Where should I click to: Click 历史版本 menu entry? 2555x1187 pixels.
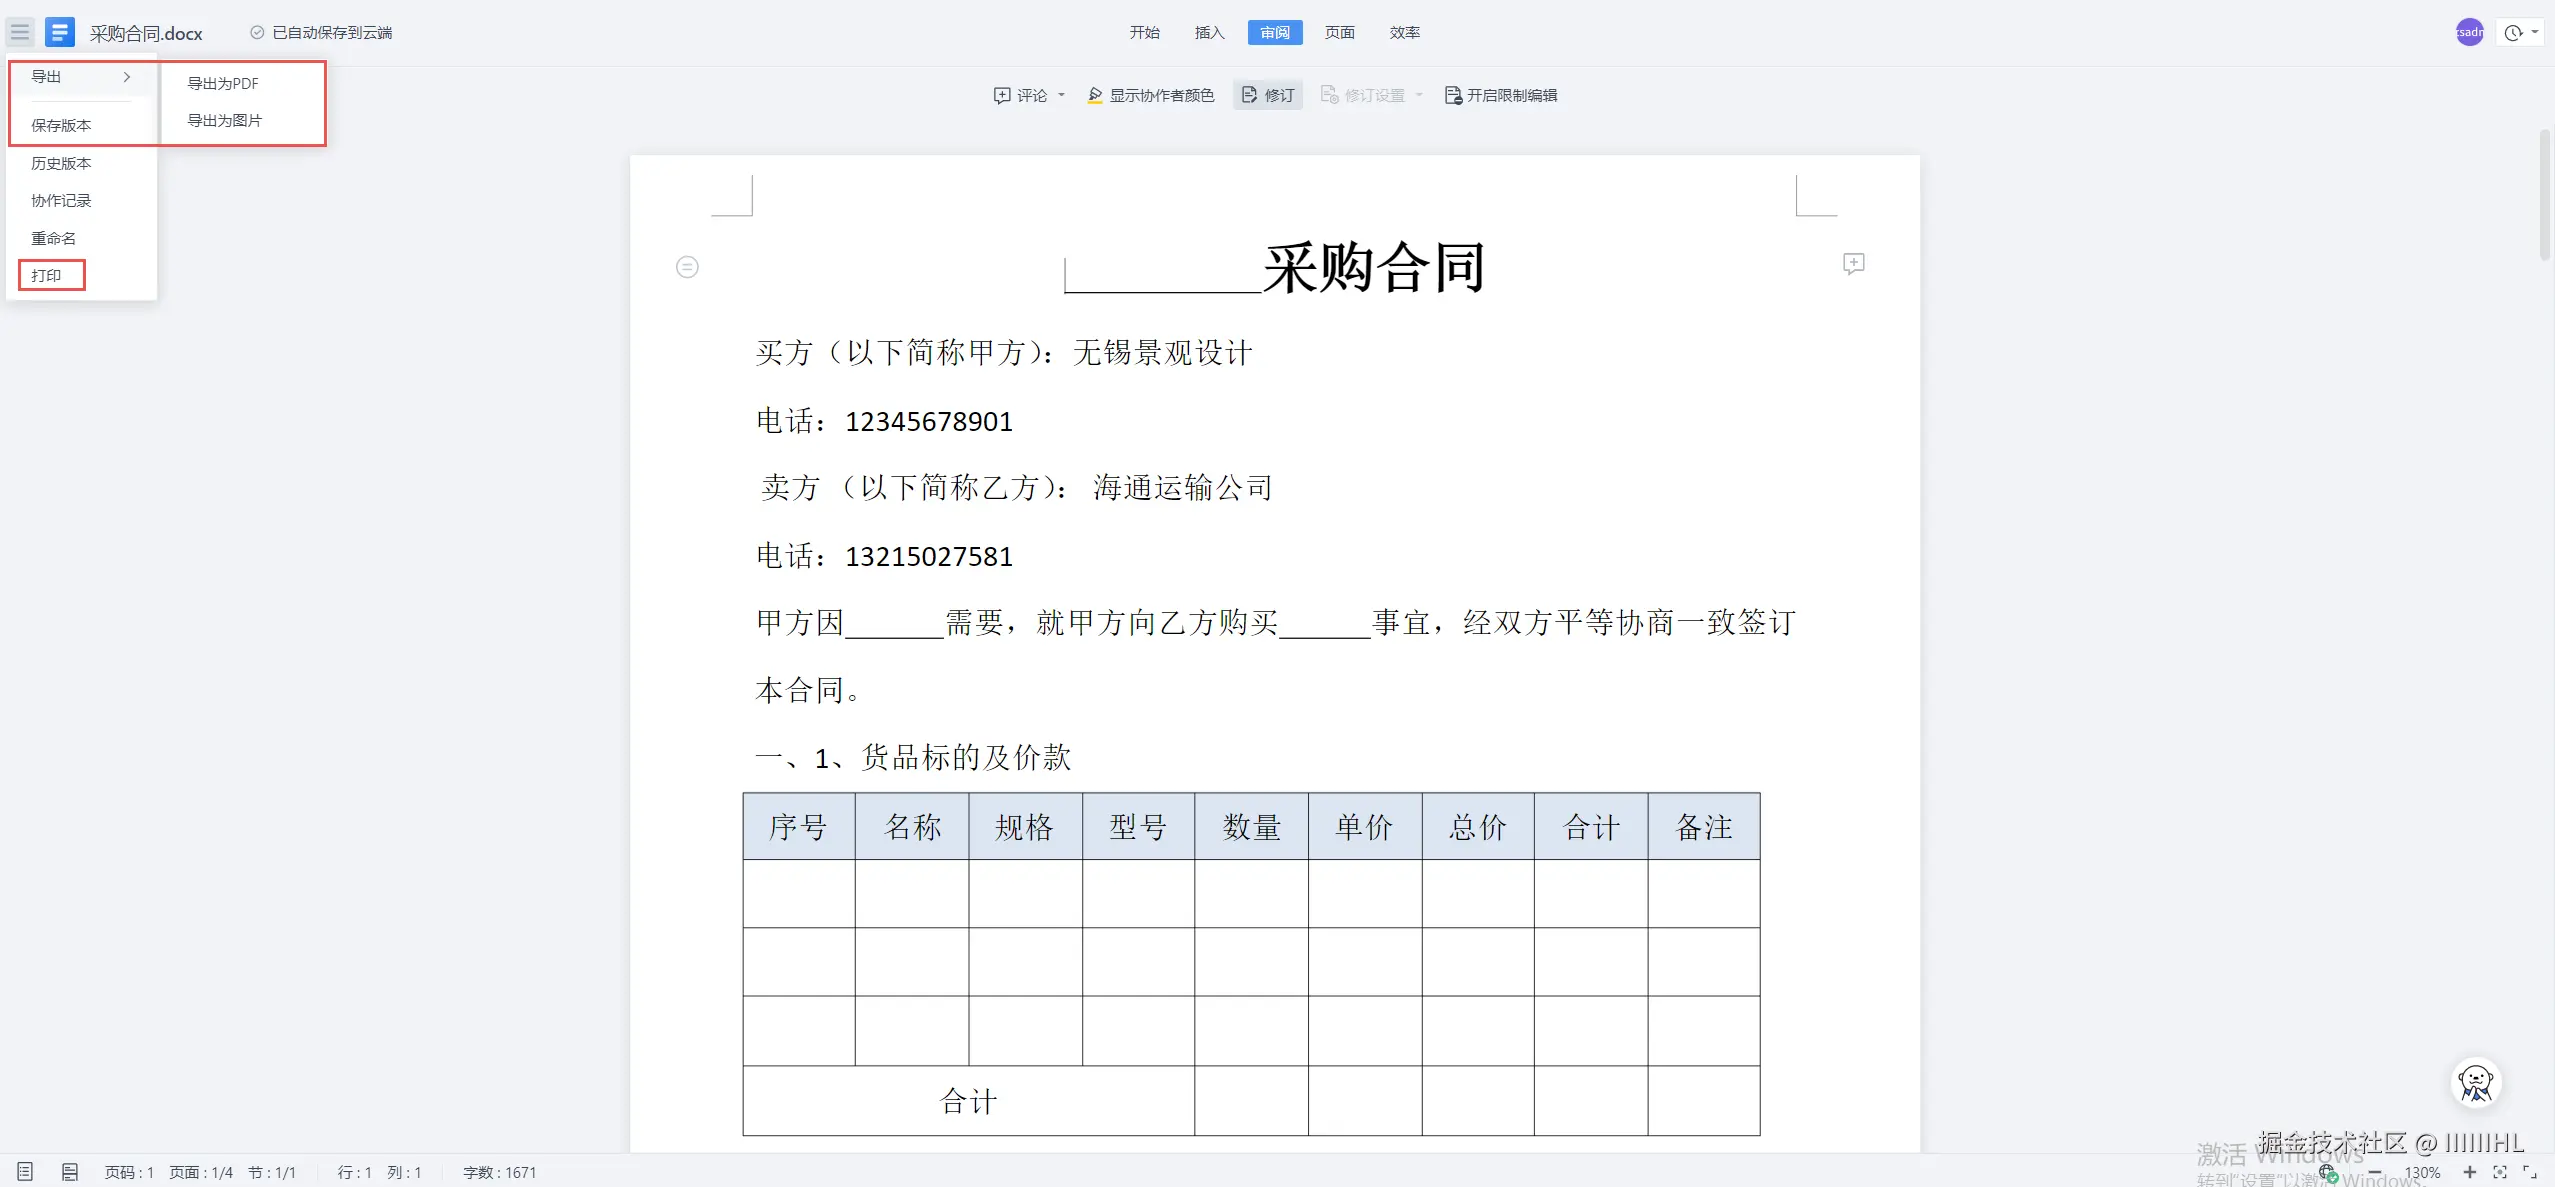pyautogui.click(x=61, y=163)
